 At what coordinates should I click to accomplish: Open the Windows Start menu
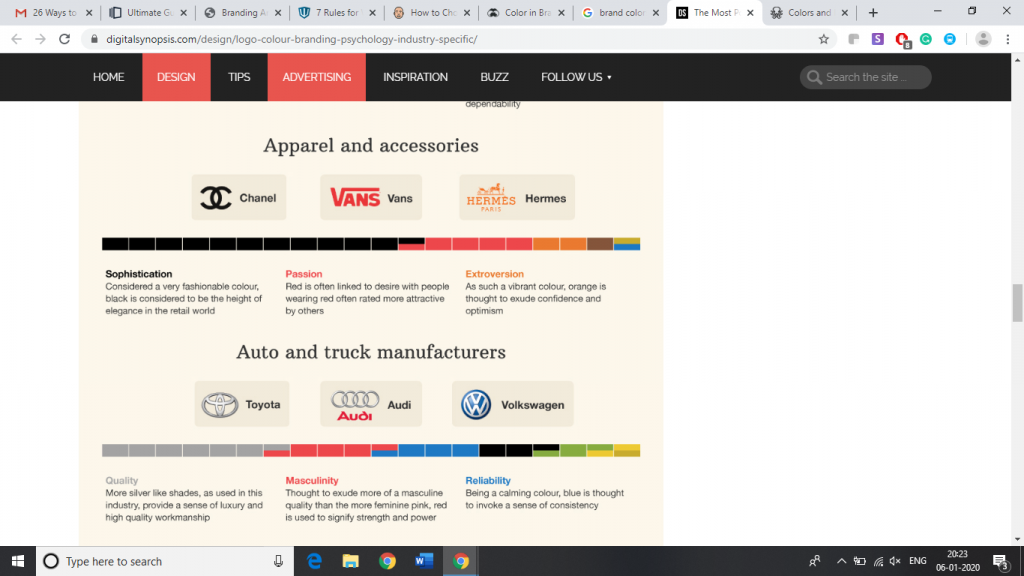tap(18, 561)
